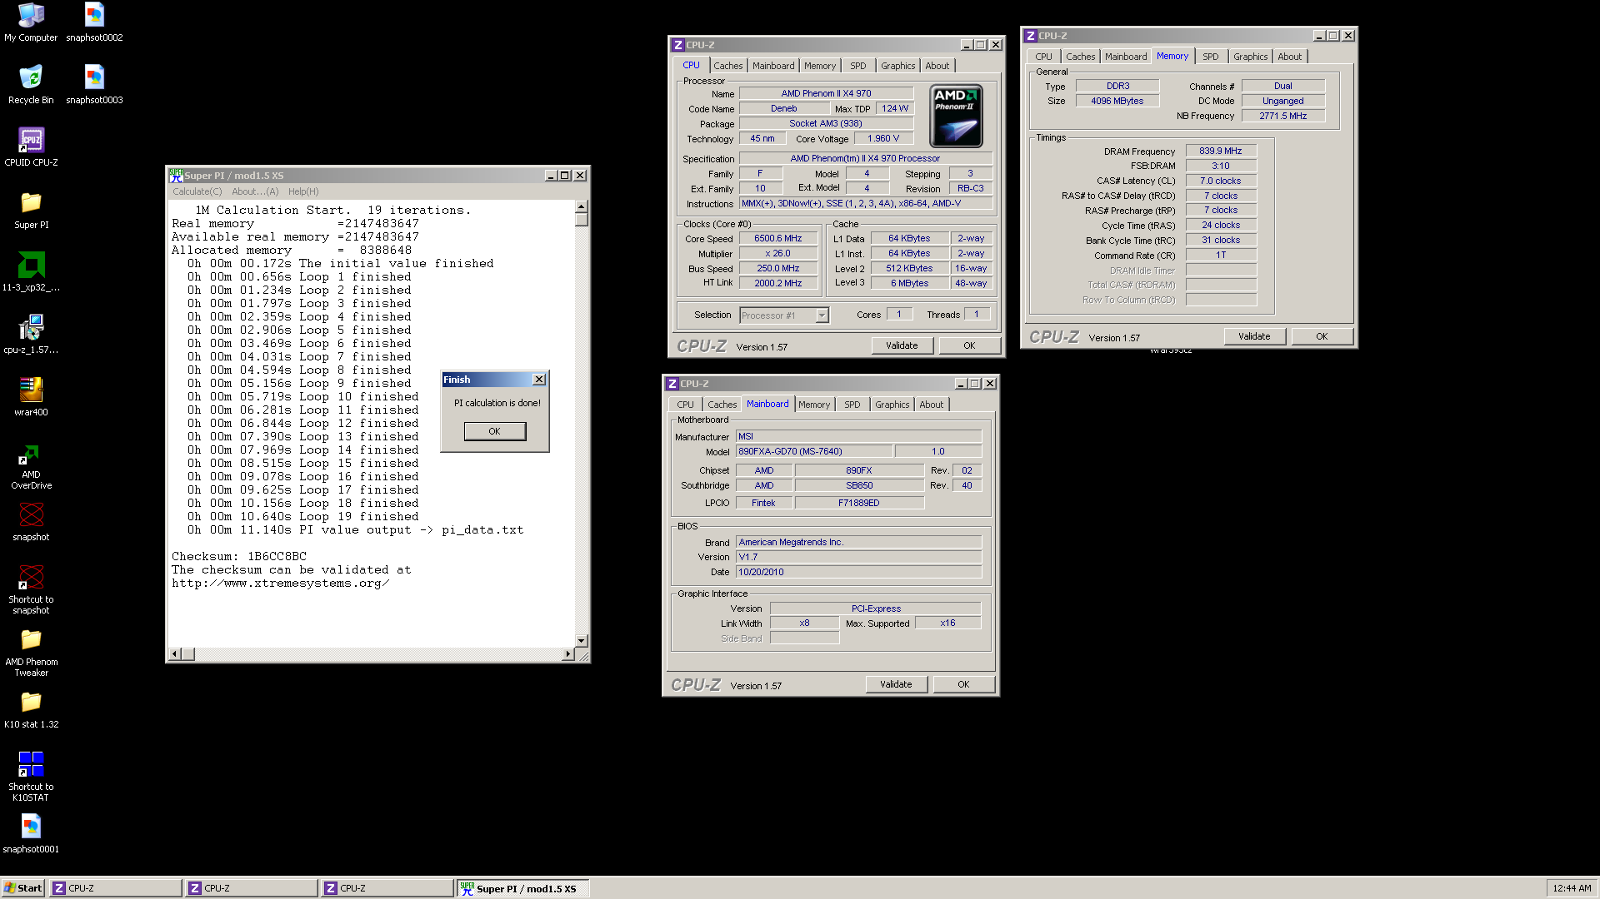This screenshot has width=1600, height=899.
Task: Click Core Voltage value 1.960 V
Action: click(883, 139)
